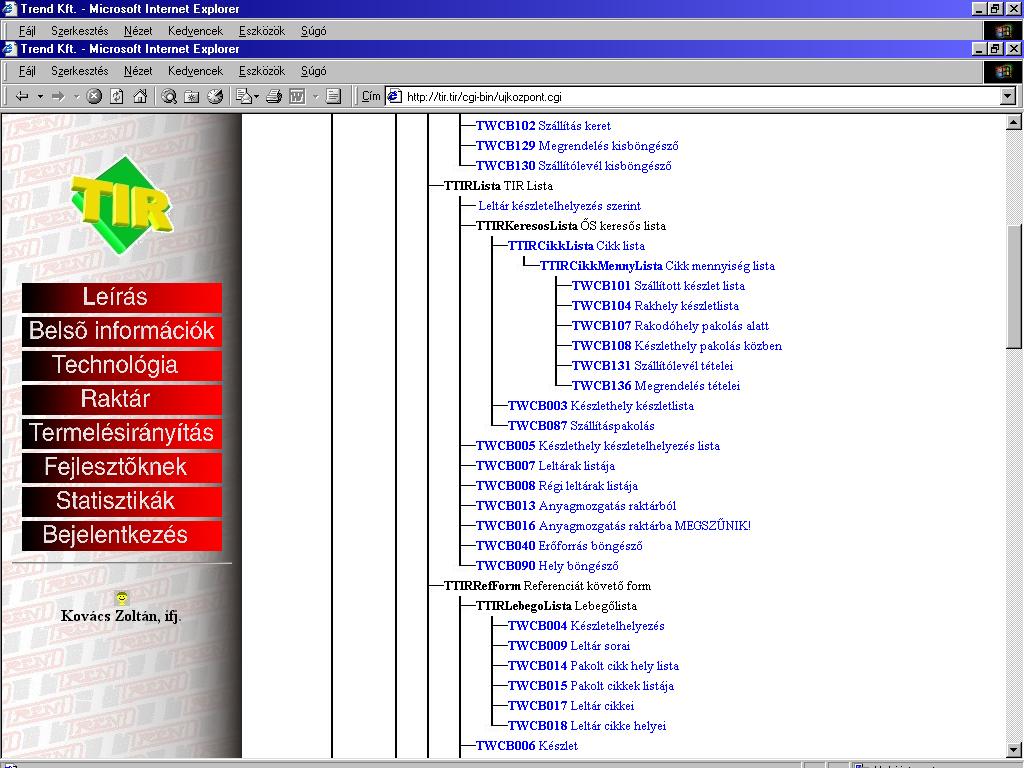This screenshot has height=768, width=1024.
Task: Click the Discuss page toolbar icon
Action: 333,97
